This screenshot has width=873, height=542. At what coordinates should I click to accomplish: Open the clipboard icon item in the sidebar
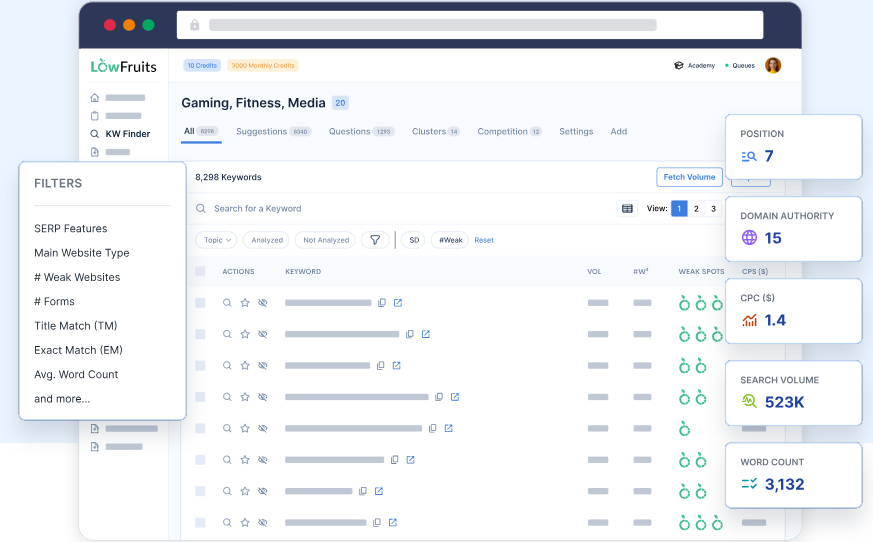pos(95,116)
